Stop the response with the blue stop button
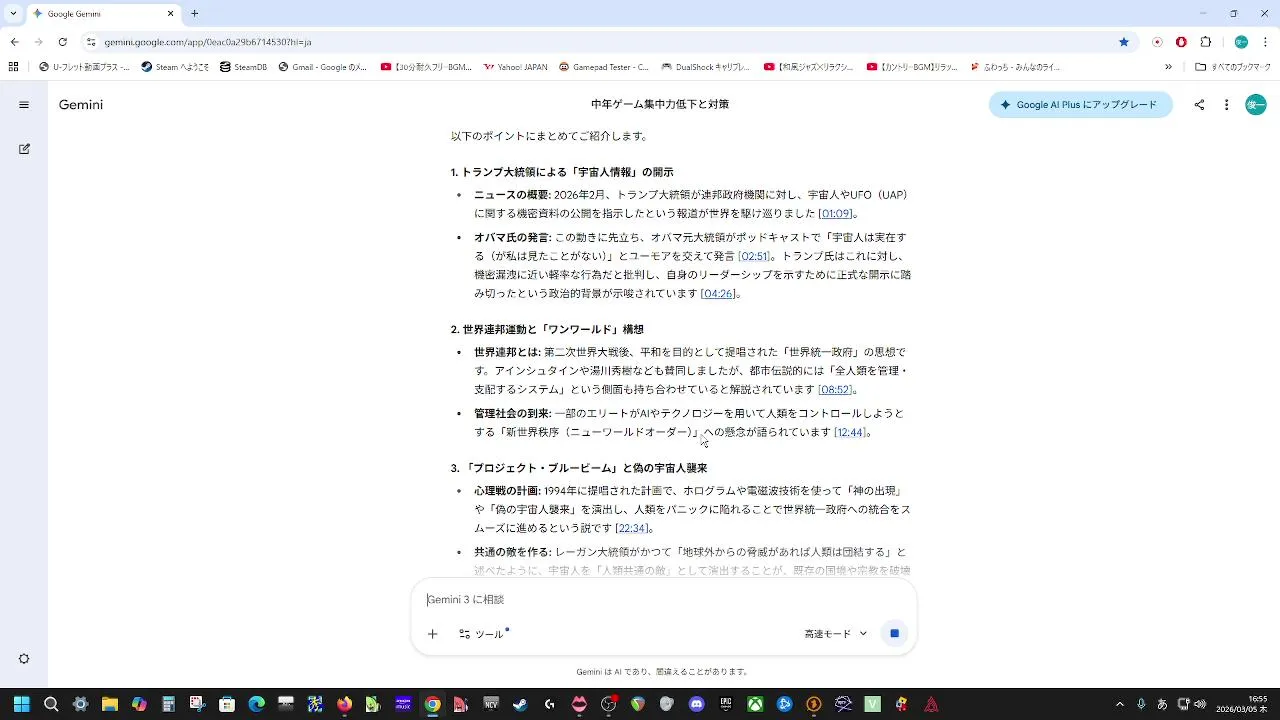 (894, 633)
